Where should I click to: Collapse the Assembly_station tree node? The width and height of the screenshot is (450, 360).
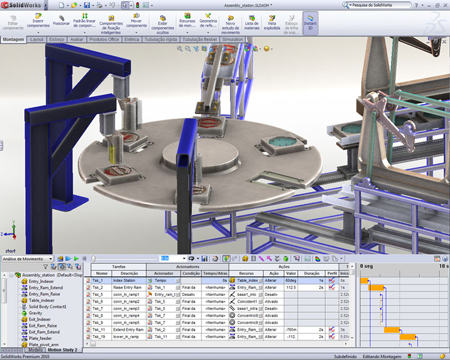pos(11,275)
